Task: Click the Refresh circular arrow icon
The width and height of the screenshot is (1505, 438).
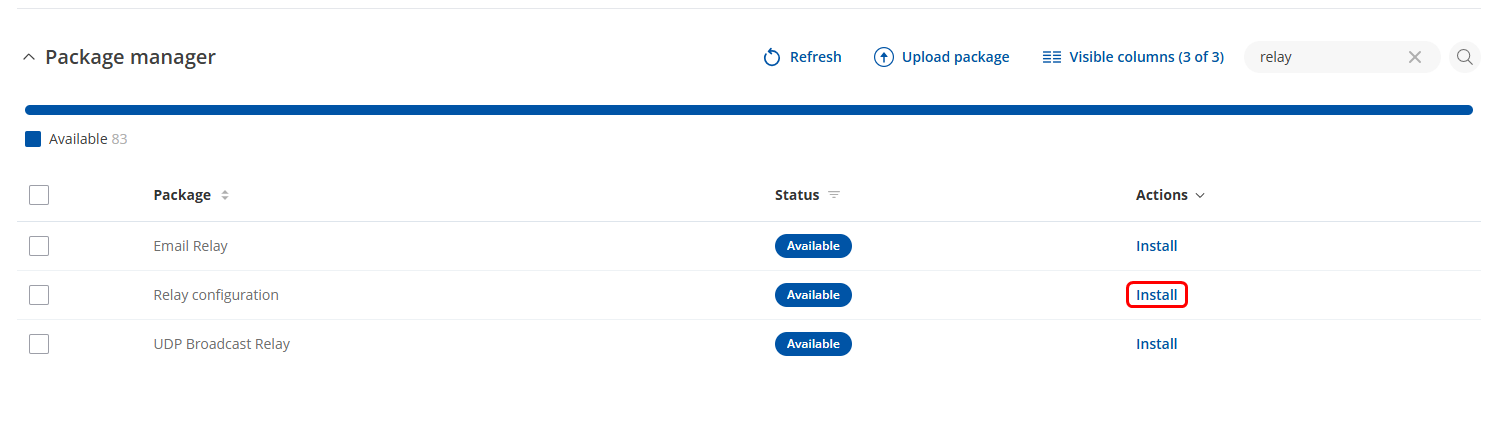Action: click(x=772, y=58)
